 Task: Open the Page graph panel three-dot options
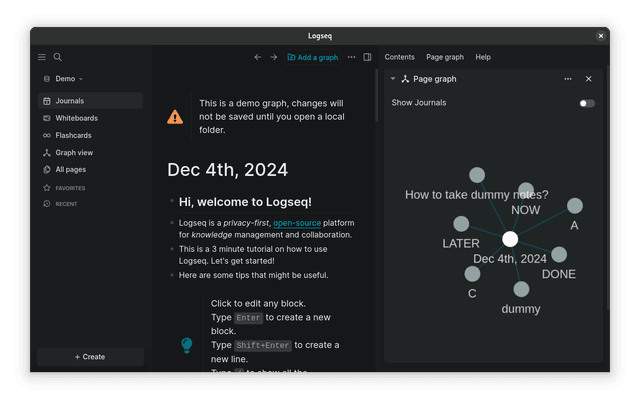(x=568, y=79)
